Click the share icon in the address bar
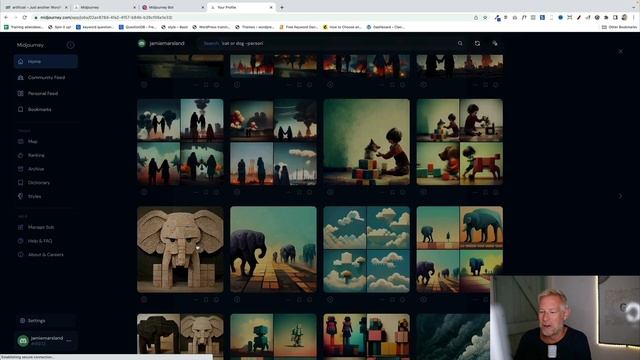 coord(476,18)
